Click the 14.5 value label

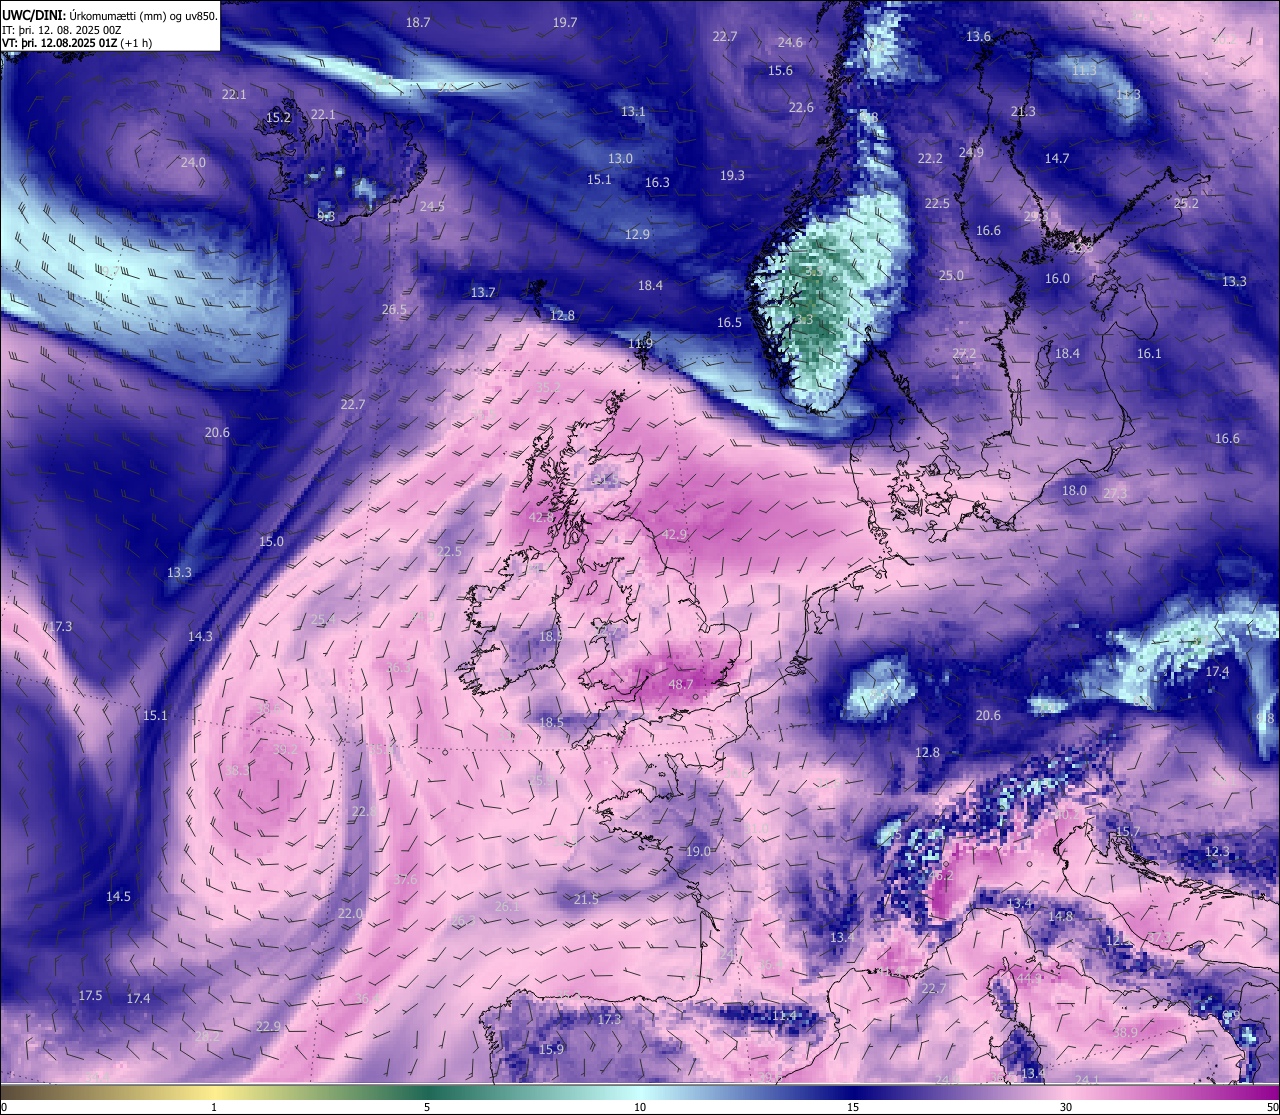point(118,896)
